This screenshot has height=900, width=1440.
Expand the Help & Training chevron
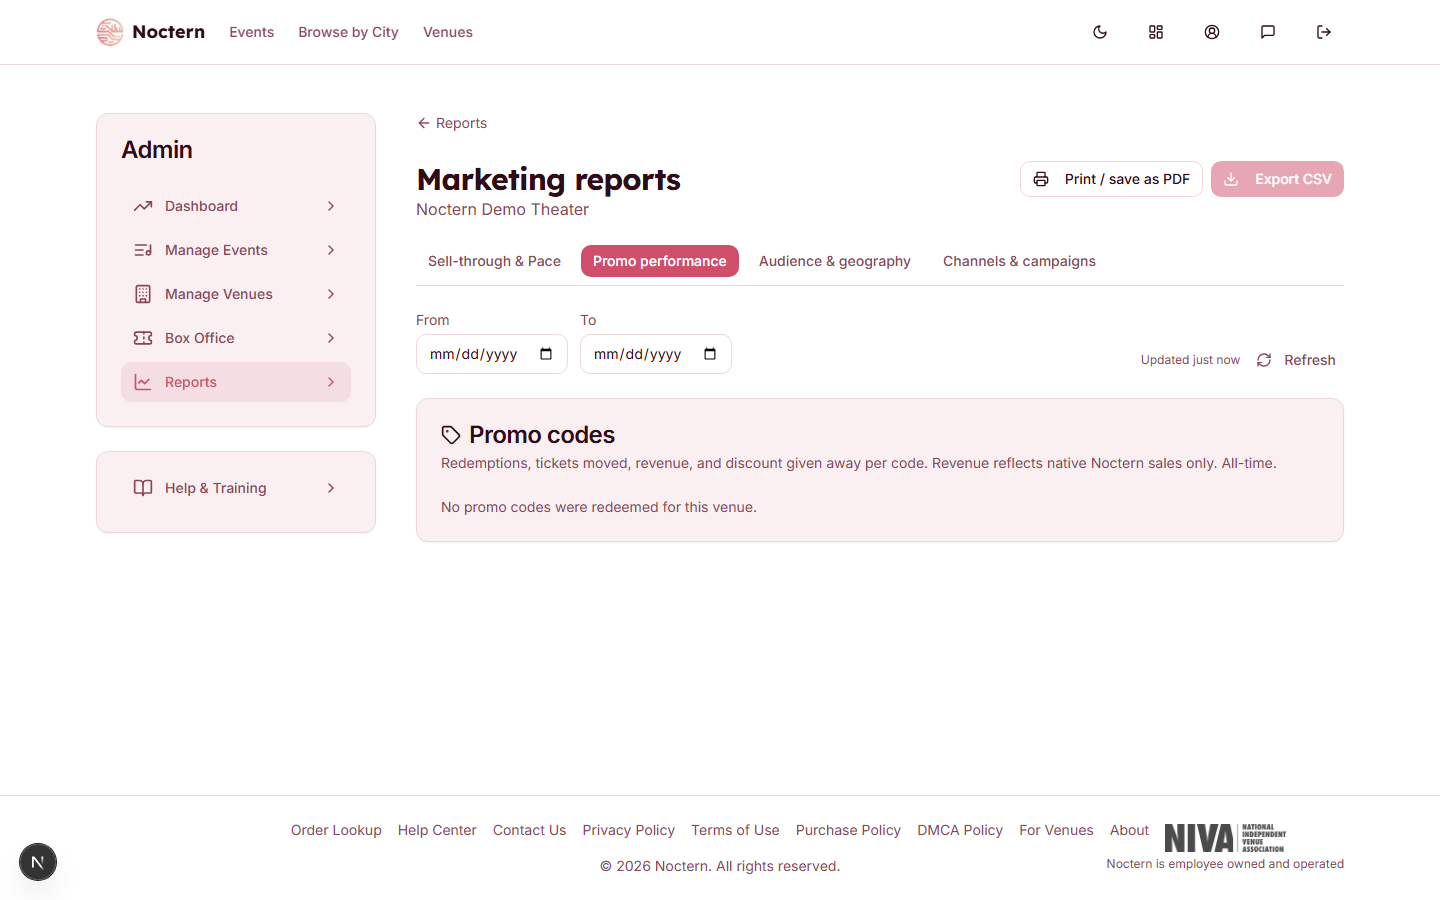331,488
